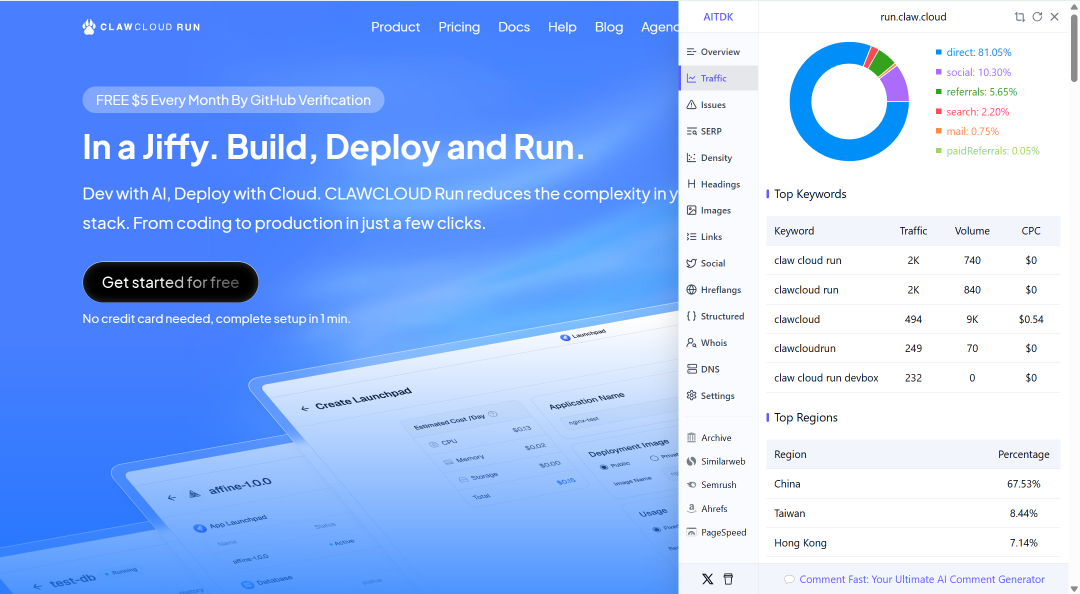
Task: Click the panel vertical scrollbar thumb
Action: pos(1074,48)
